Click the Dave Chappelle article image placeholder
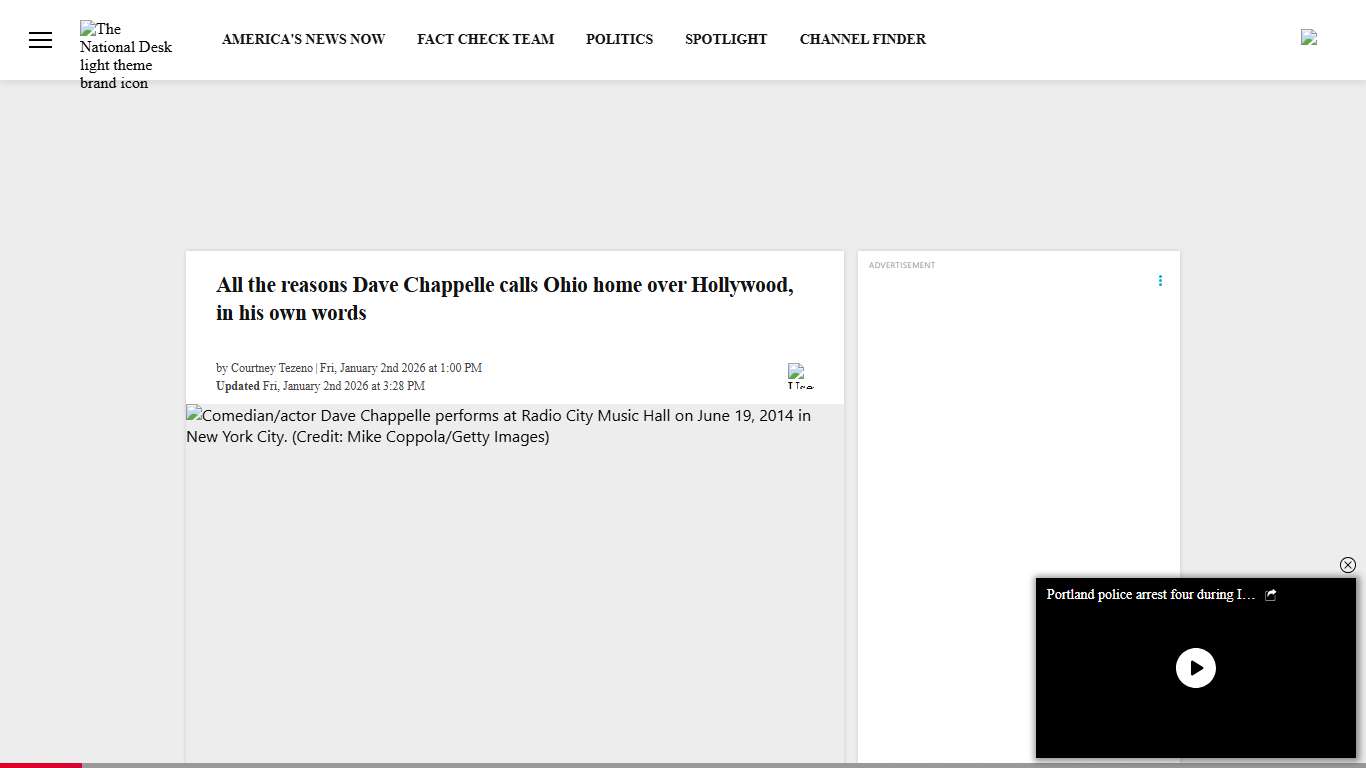The width and height of the screenshot is (1366, 768). click(x=498, y=426)
